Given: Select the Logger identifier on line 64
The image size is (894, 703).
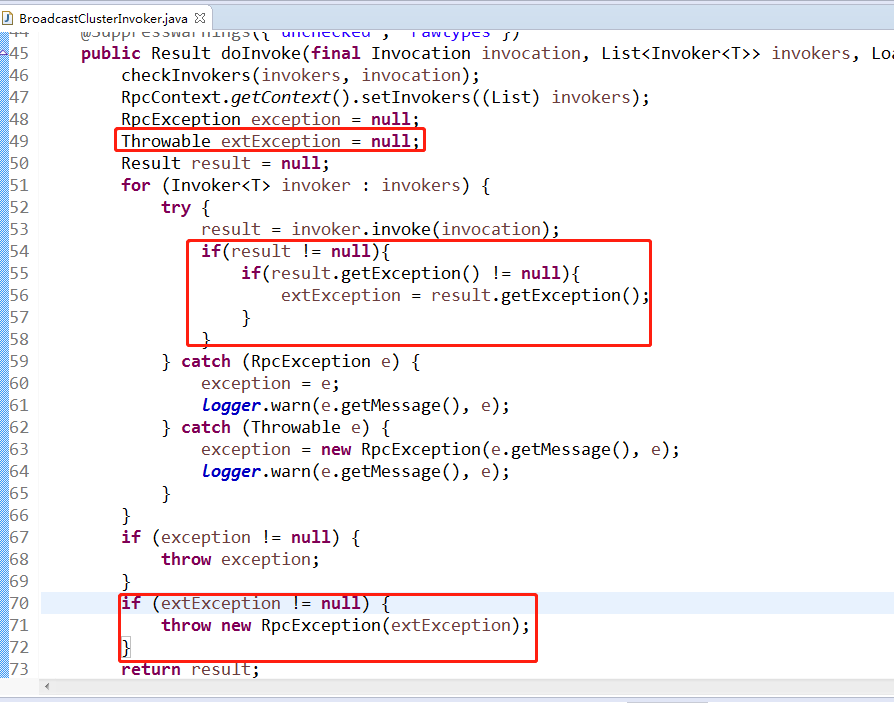Looking at the screenshot, I should 230,471.
